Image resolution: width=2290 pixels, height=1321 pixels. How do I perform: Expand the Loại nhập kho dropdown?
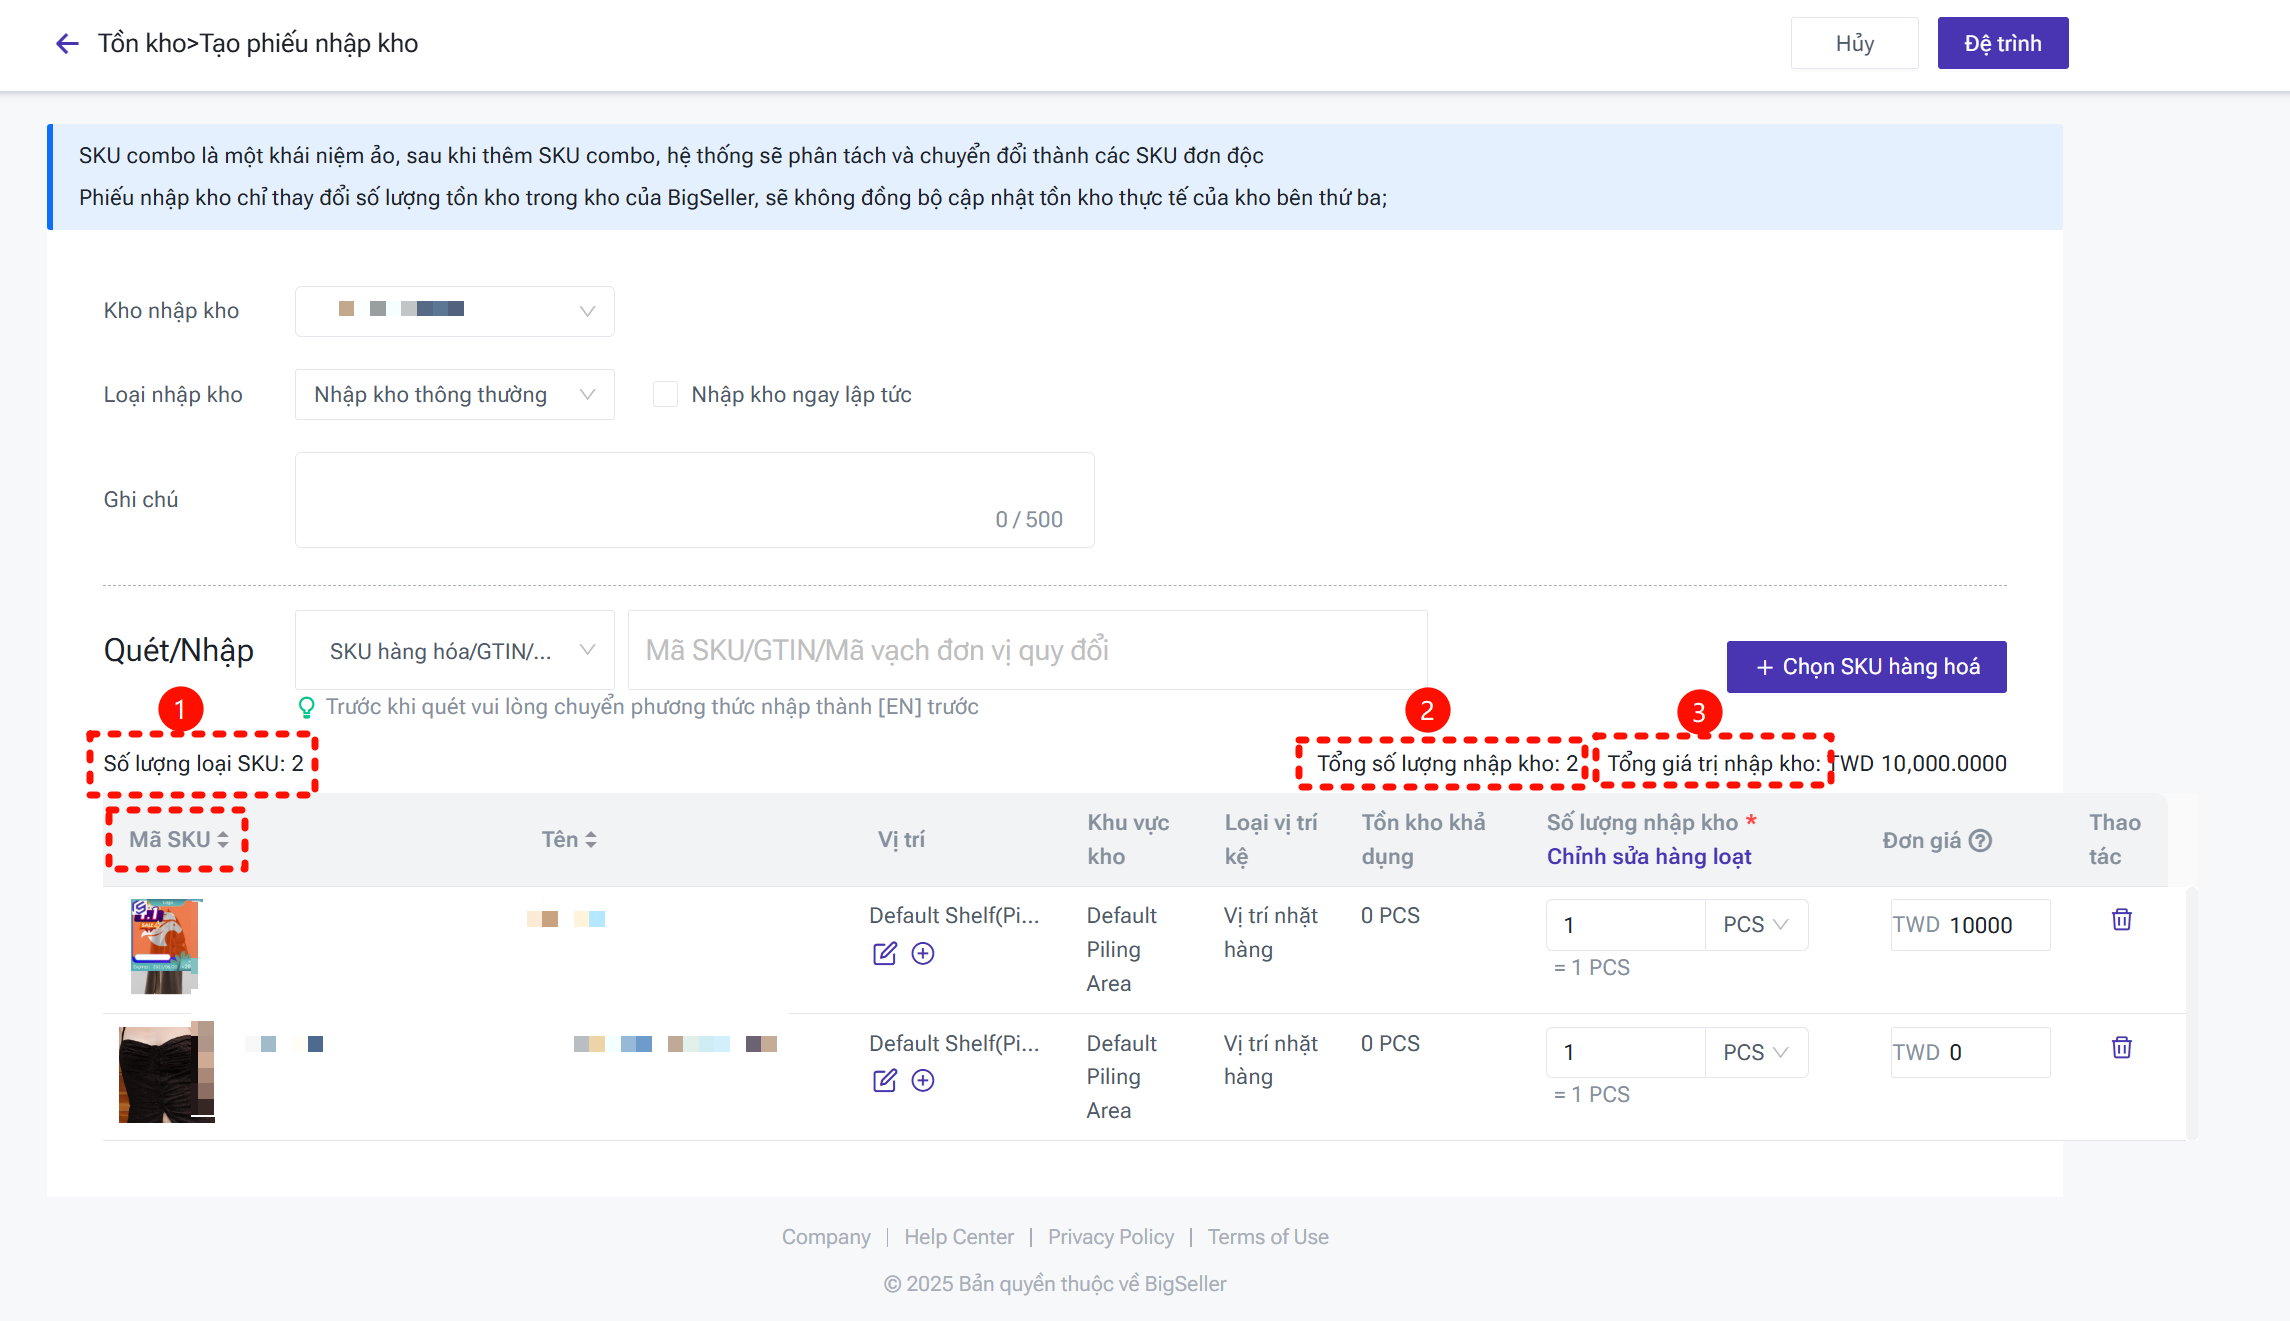(454, 394)
